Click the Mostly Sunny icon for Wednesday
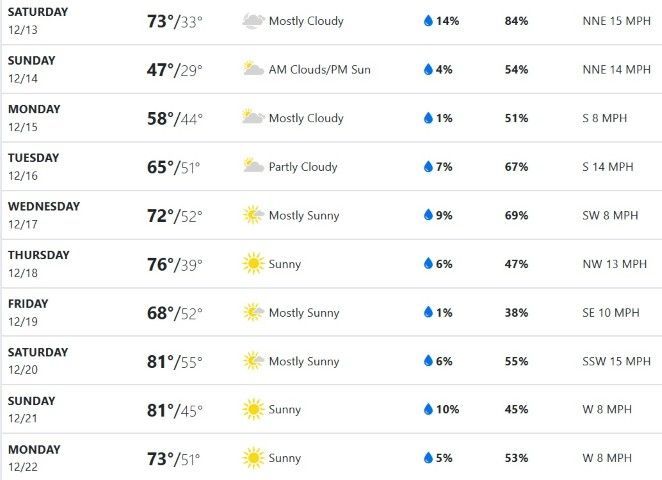The image size is (662, 480). pyautogui.click(x=253, y=215)
